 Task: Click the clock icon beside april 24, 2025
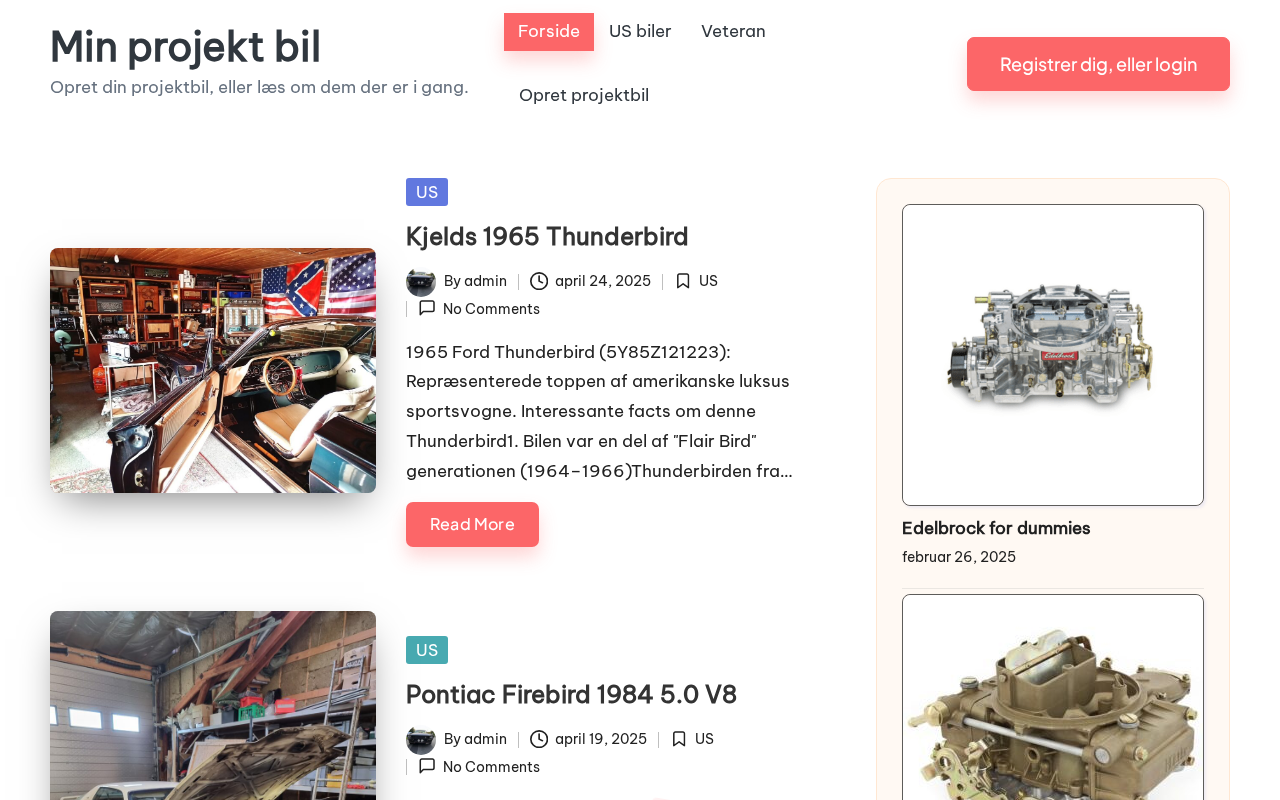(539, 281)
